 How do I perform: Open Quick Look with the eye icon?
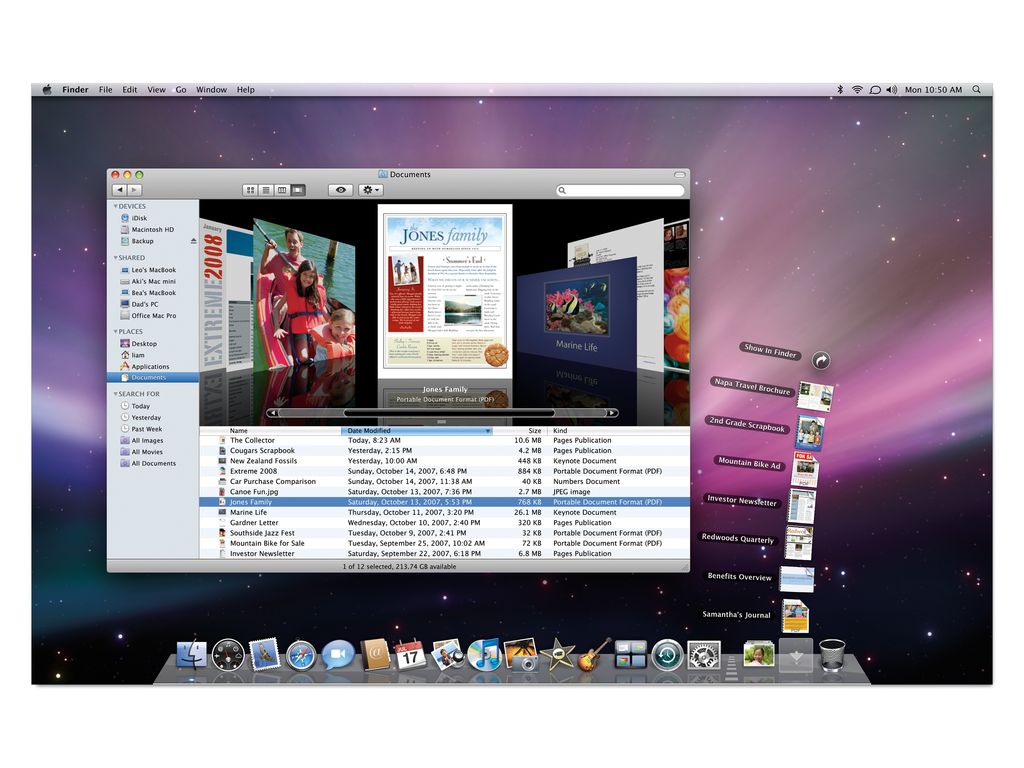340,190
